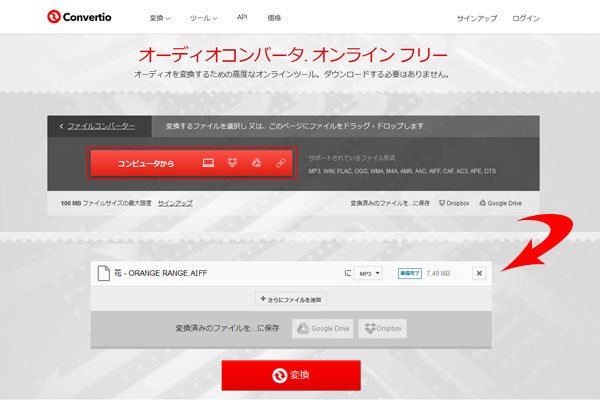Open the 価格 pricing page

[274, 18]
